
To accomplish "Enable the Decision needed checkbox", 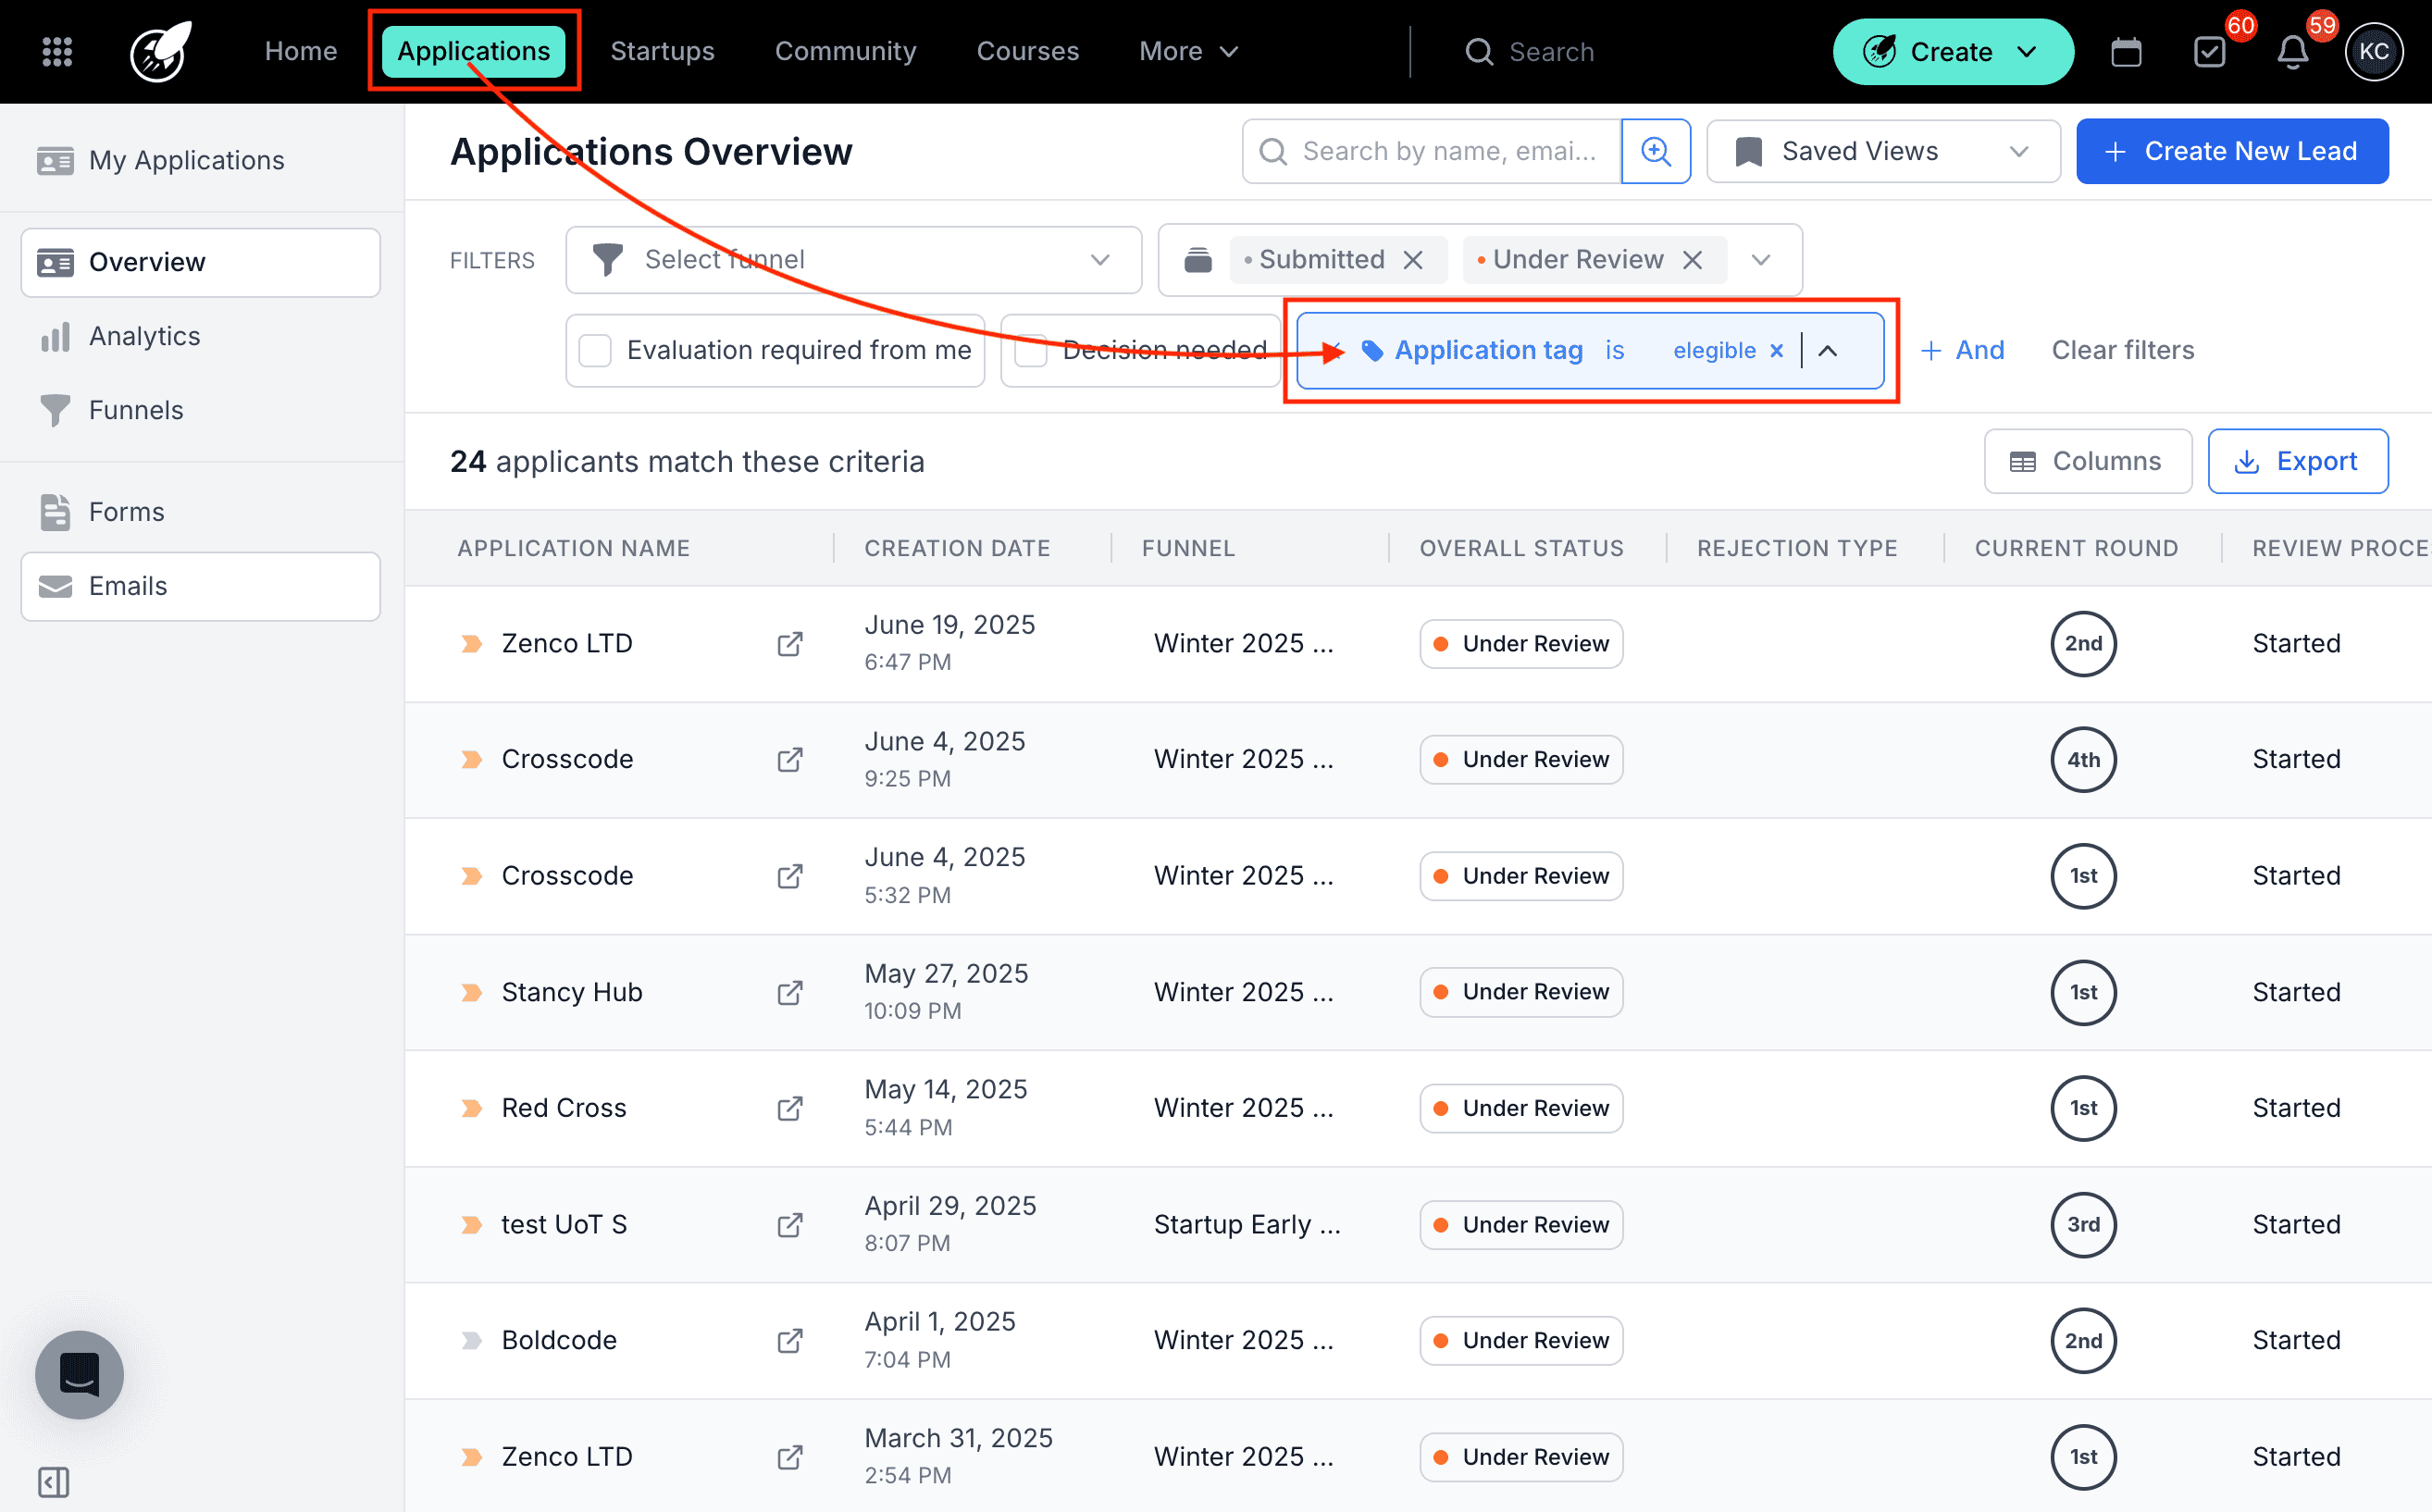I will pyautogui.click(x=1032, y=350).
